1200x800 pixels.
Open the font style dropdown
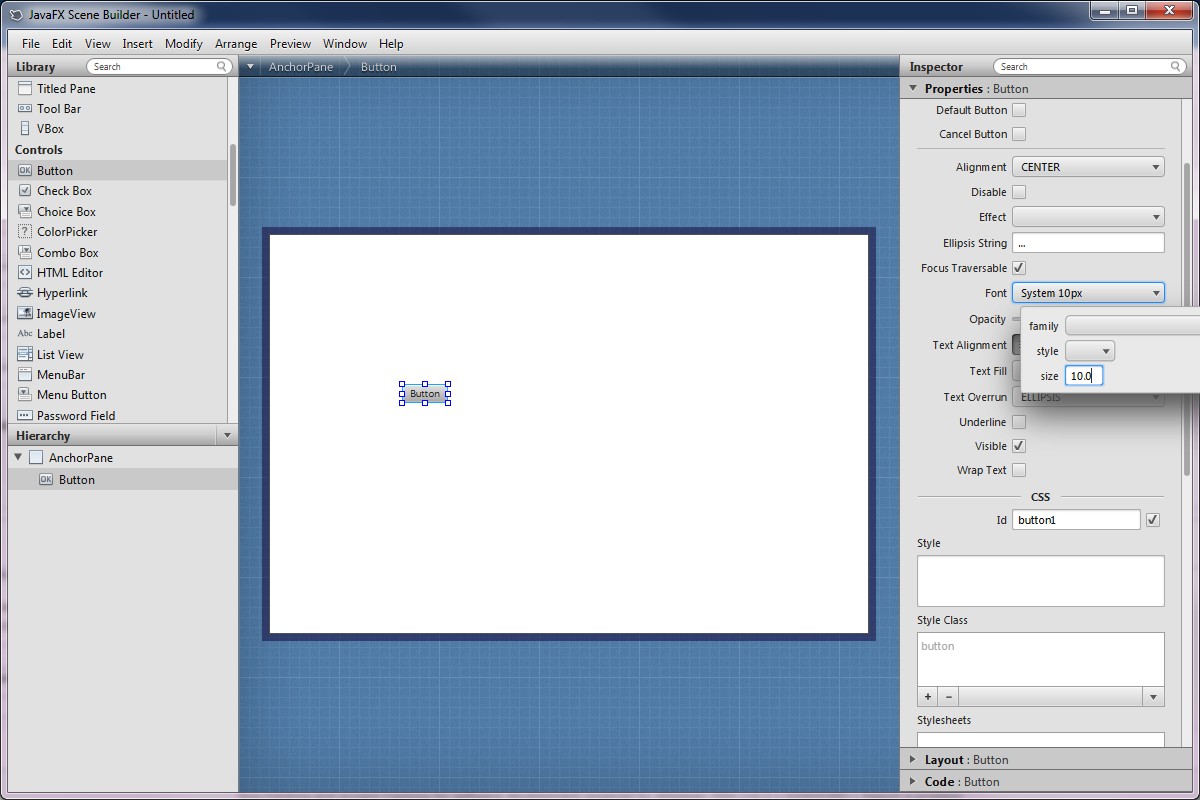pyautogui.click(x=1089, y=351)
